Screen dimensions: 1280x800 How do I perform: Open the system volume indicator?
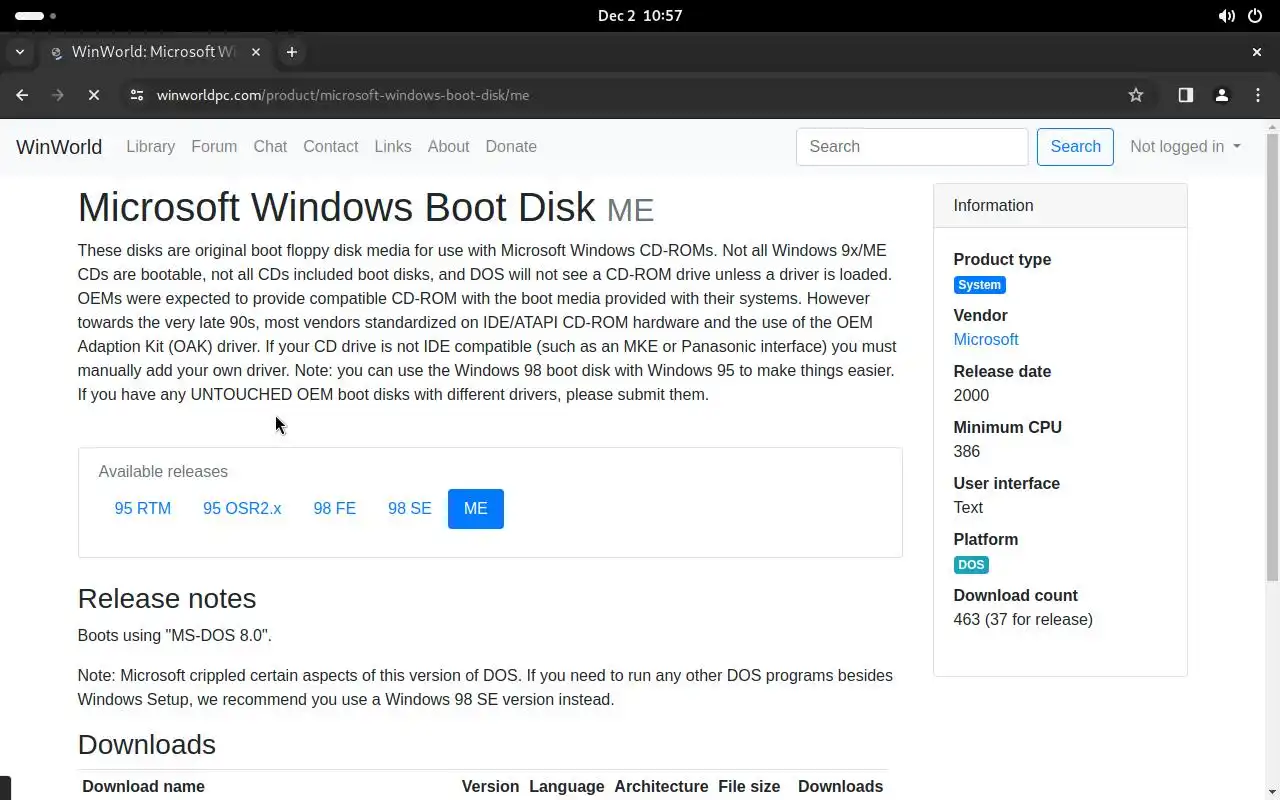point(1226,16)
